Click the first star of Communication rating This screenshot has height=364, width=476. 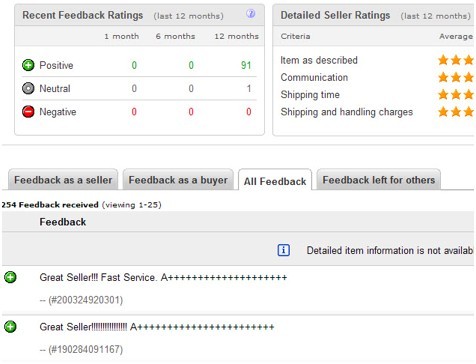click(443, 77)
